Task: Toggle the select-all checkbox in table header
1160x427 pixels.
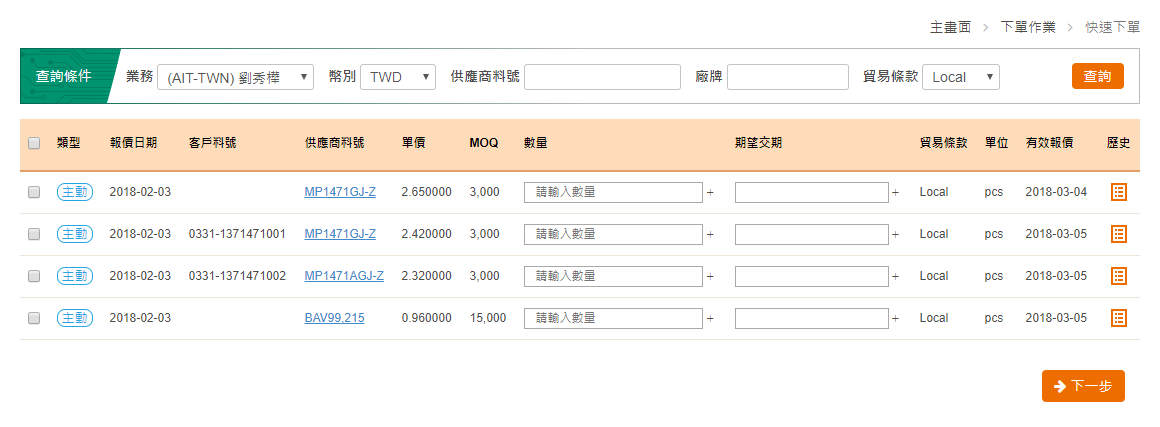Action: [34, 143]
